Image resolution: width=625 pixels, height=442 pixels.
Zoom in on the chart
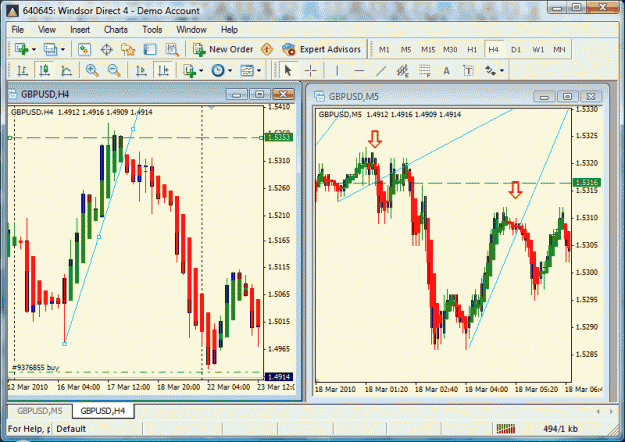coord(92,71)
